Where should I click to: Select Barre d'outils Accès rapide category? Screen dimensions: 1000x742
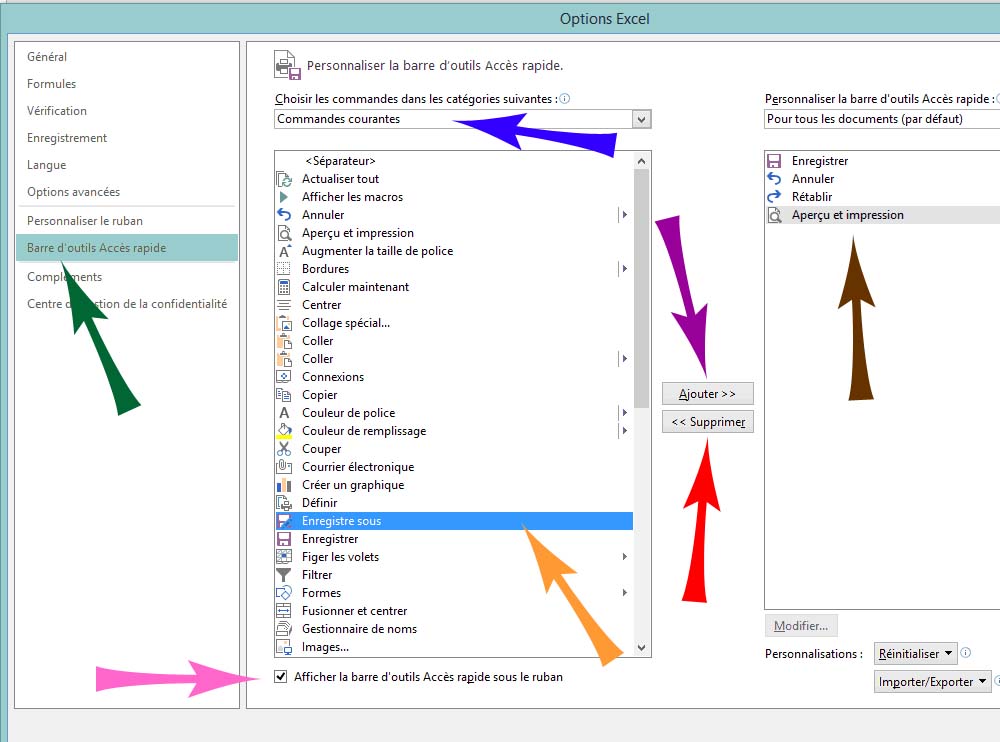128,248
